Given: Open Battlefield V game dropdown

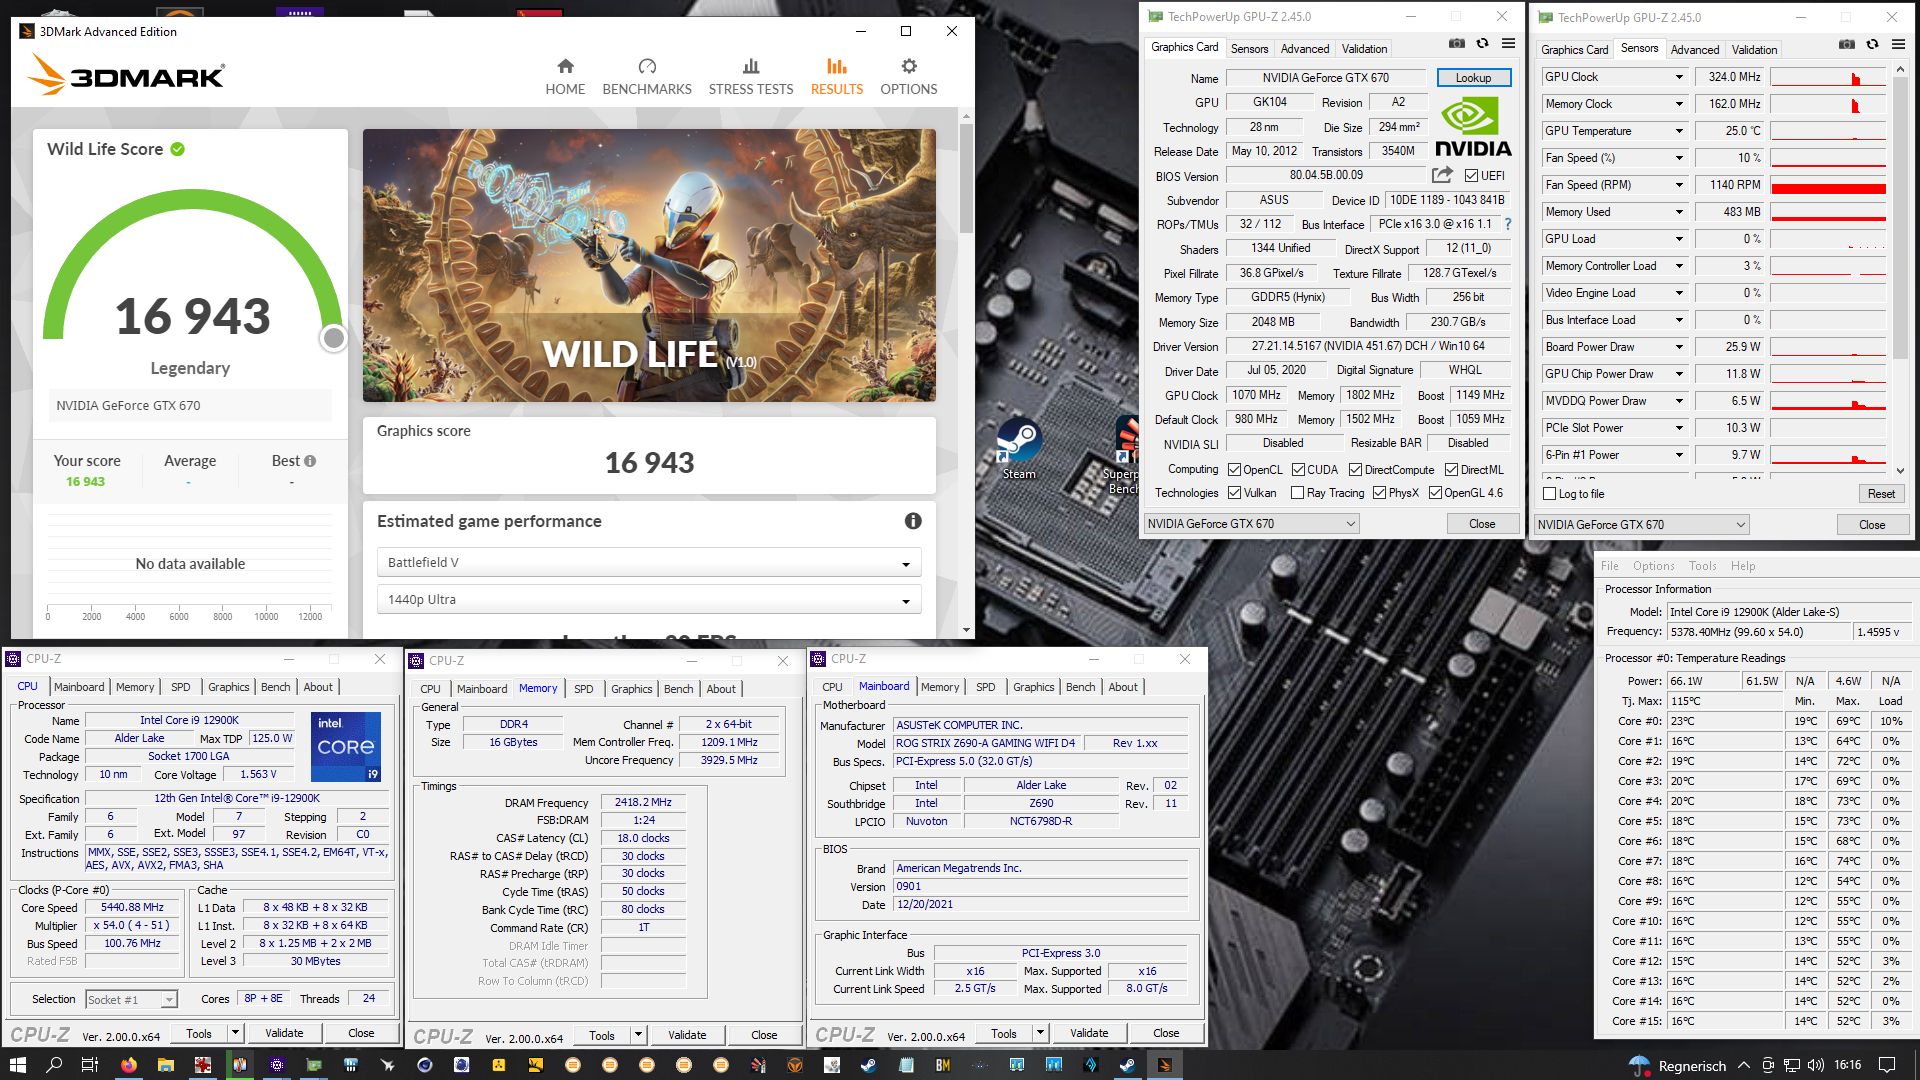Looking at the screenshot, I should coord(649,563).
